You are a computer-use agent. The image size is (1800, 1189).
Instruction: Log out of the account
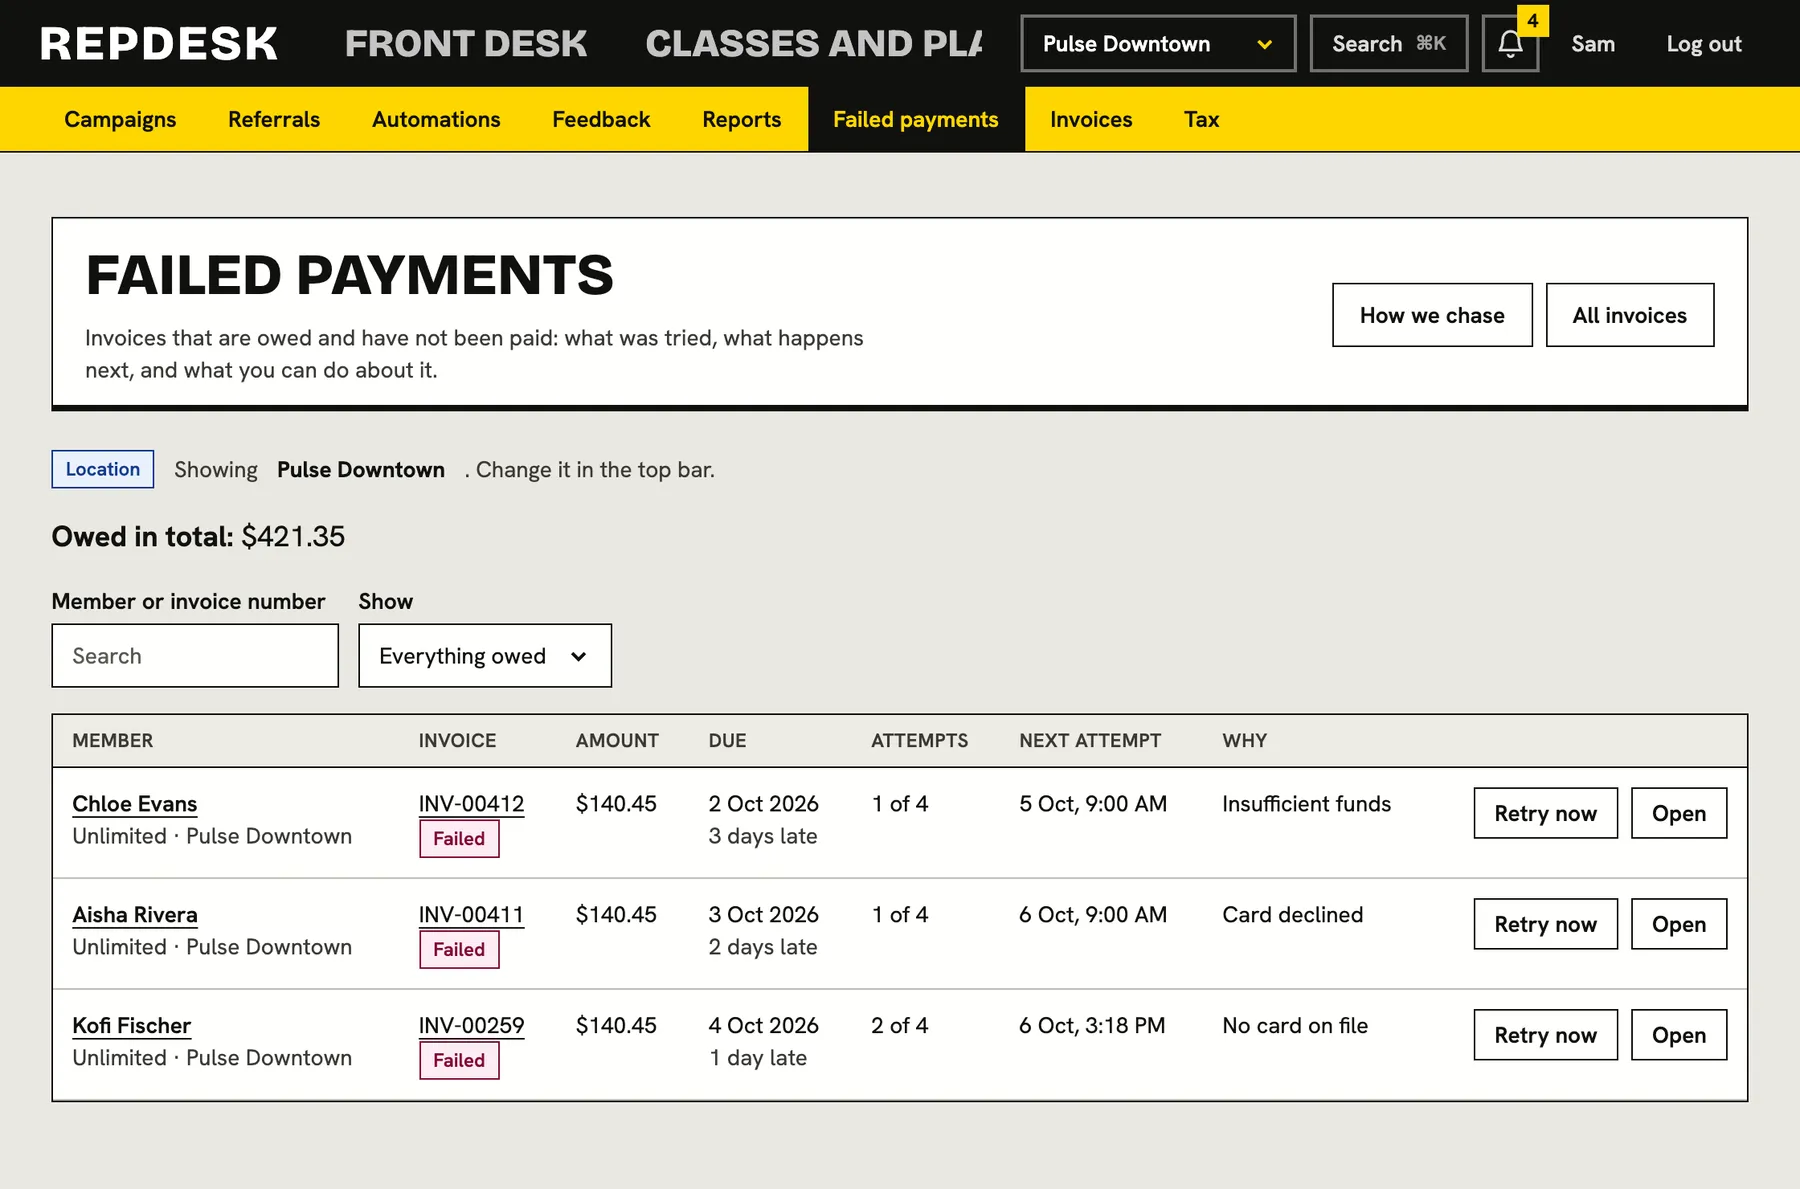pos(1704,44)
